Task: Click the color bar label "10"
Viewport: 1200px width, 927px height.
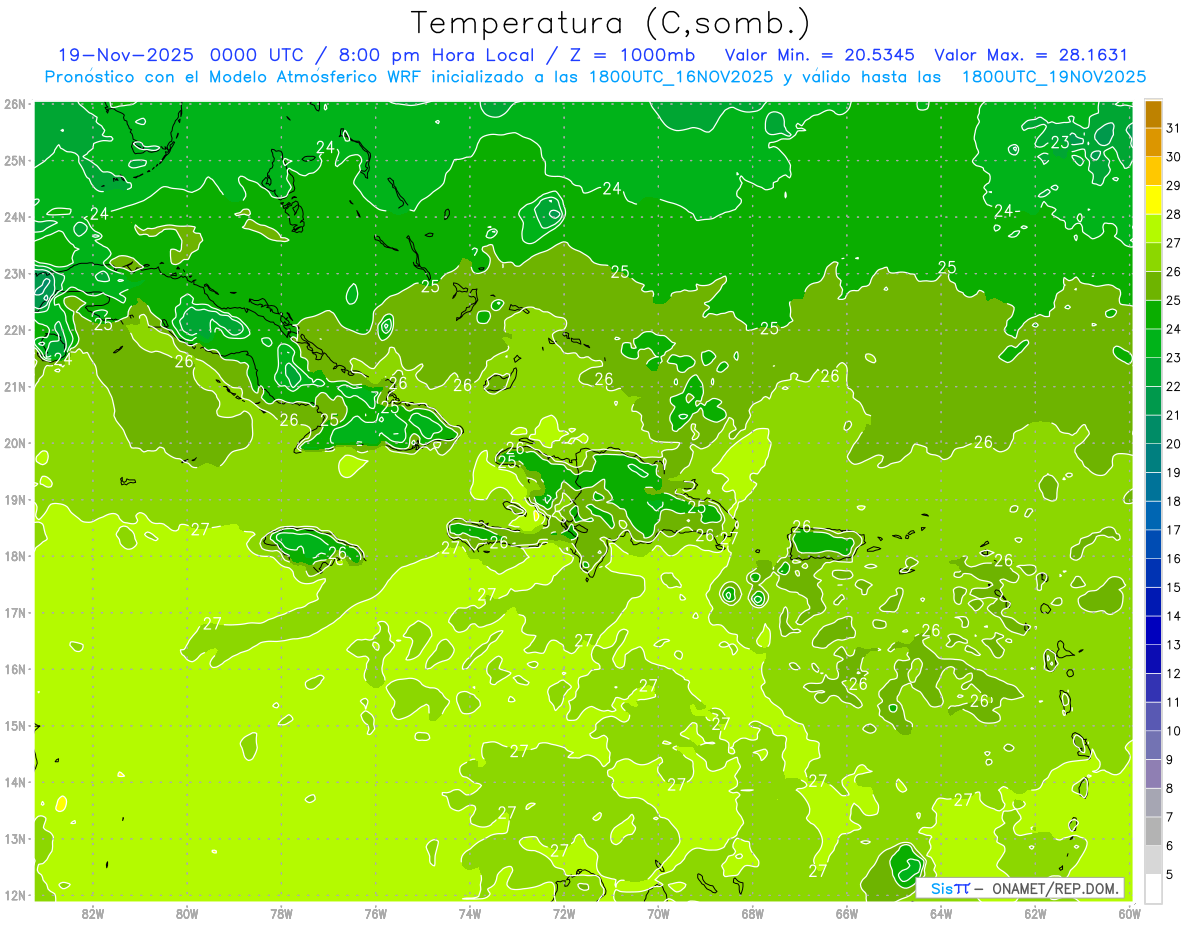Action: (x=1174, y=731)
